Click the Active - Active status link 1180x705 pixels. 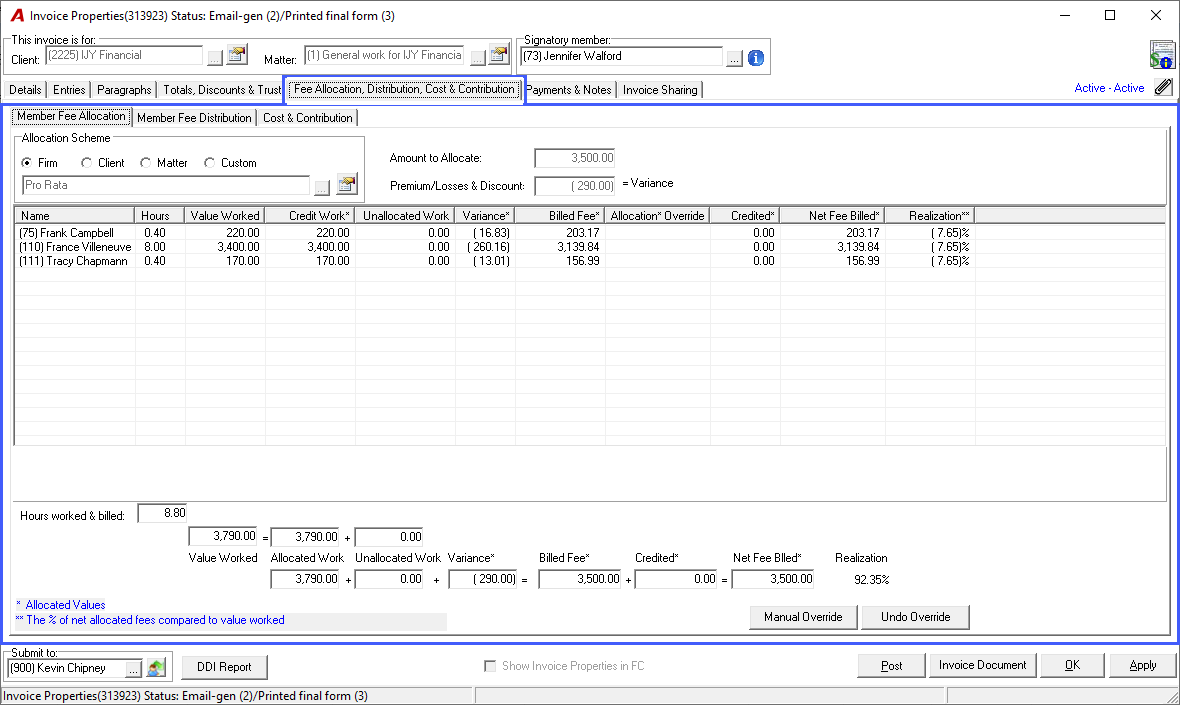point(1109,88)
